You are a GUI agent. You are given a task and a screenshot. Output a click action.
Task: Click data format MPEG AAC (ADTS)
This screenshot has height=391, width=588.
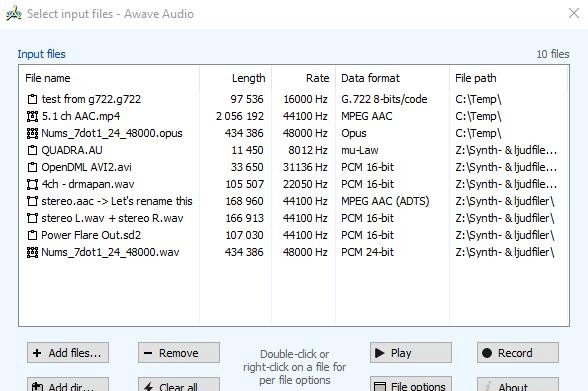pos(385,201)
